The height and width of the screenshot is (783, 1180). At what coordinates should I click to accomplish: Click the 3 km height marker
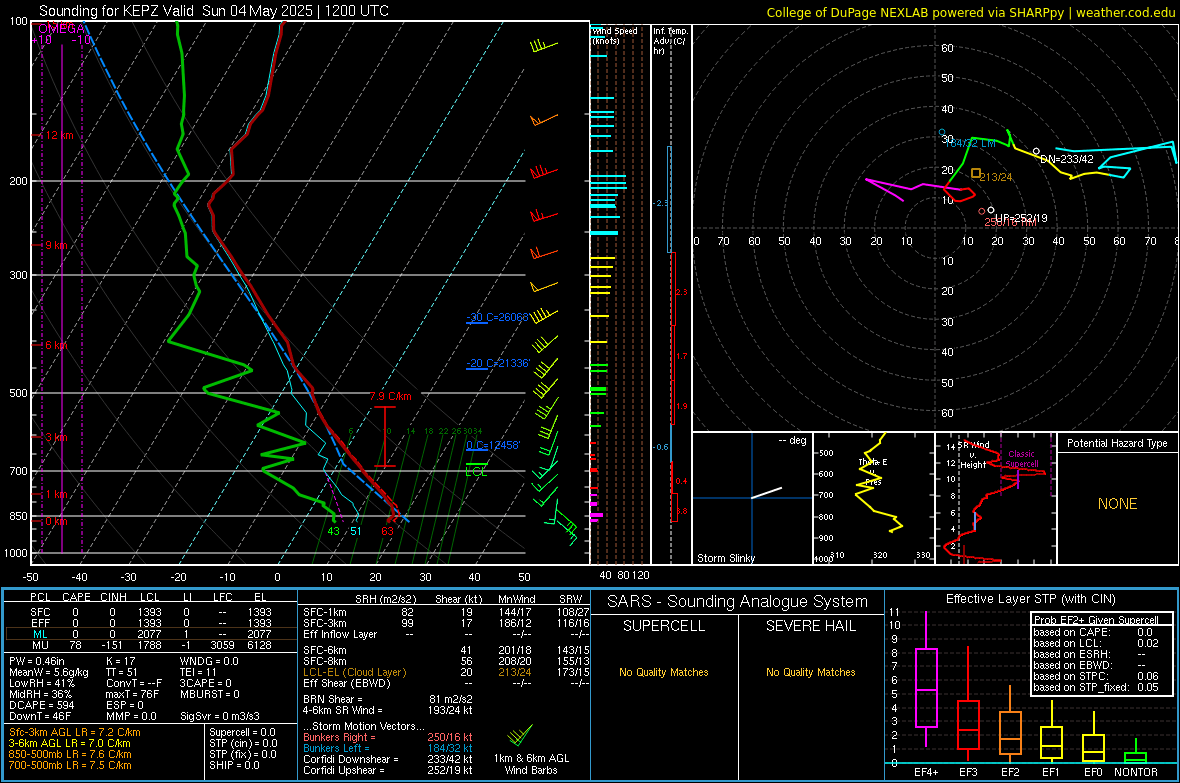(x=58, y=437)
